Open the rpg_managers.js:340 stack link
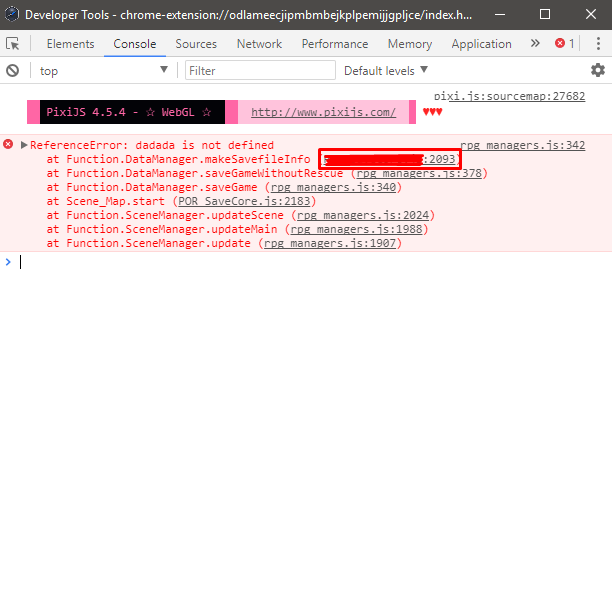The height and width of the screenshot is (609, 612). [333, 187]
